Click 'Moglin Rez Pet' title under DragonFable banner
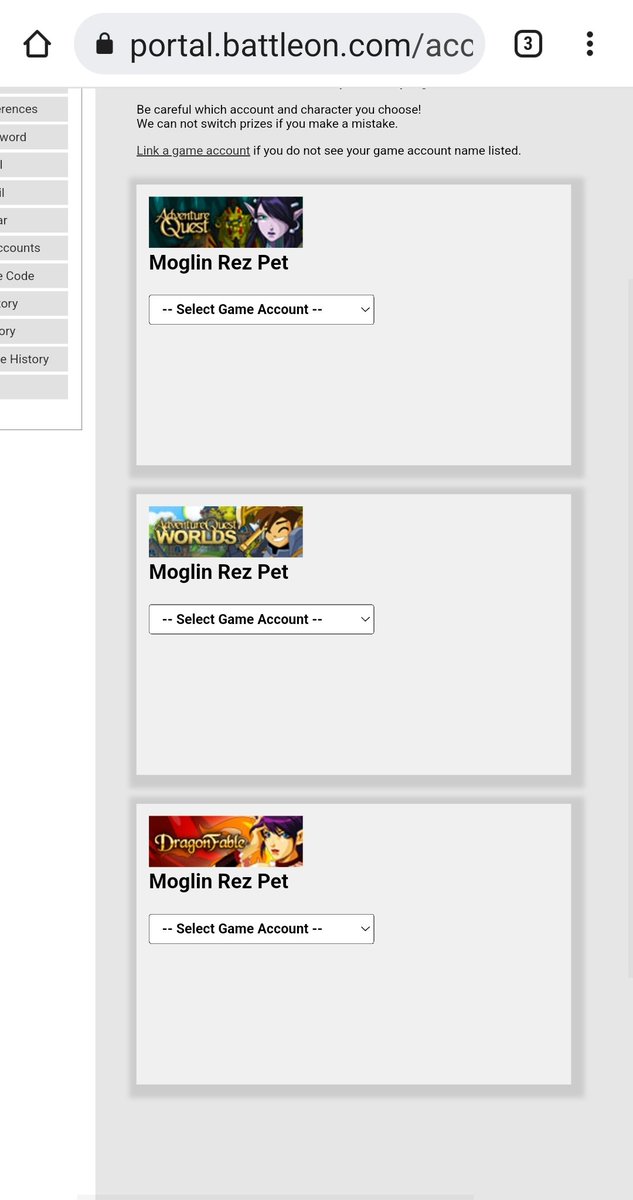Viewport: 633px width, 1200px height. [x=218, y=881]
